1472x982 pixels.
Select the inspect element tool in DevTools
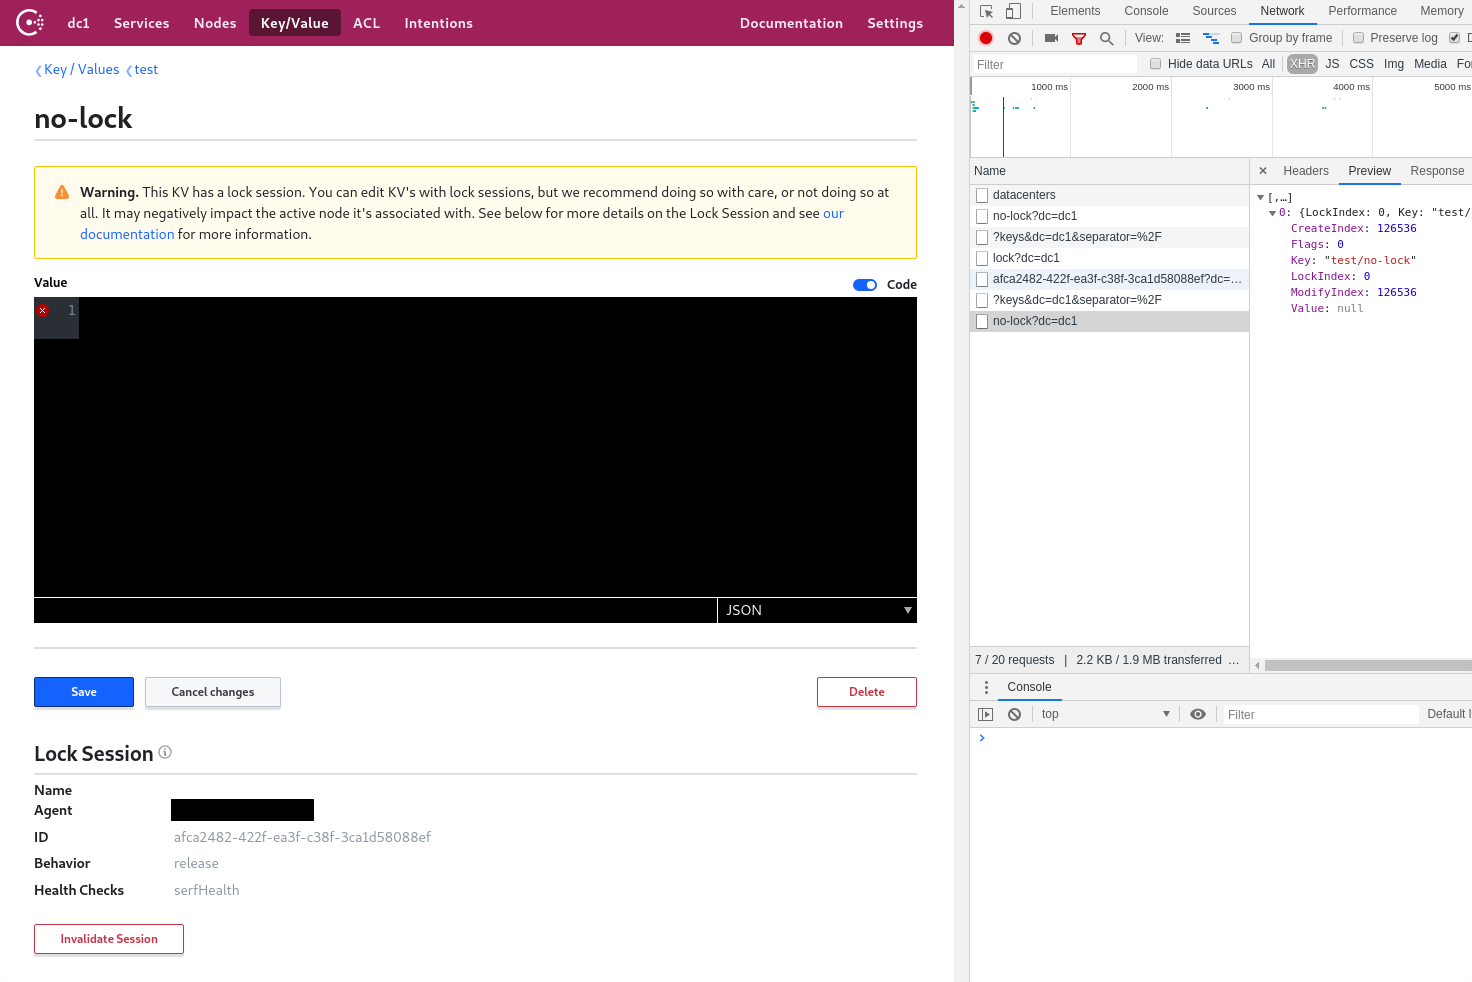(x=986, y=10)
